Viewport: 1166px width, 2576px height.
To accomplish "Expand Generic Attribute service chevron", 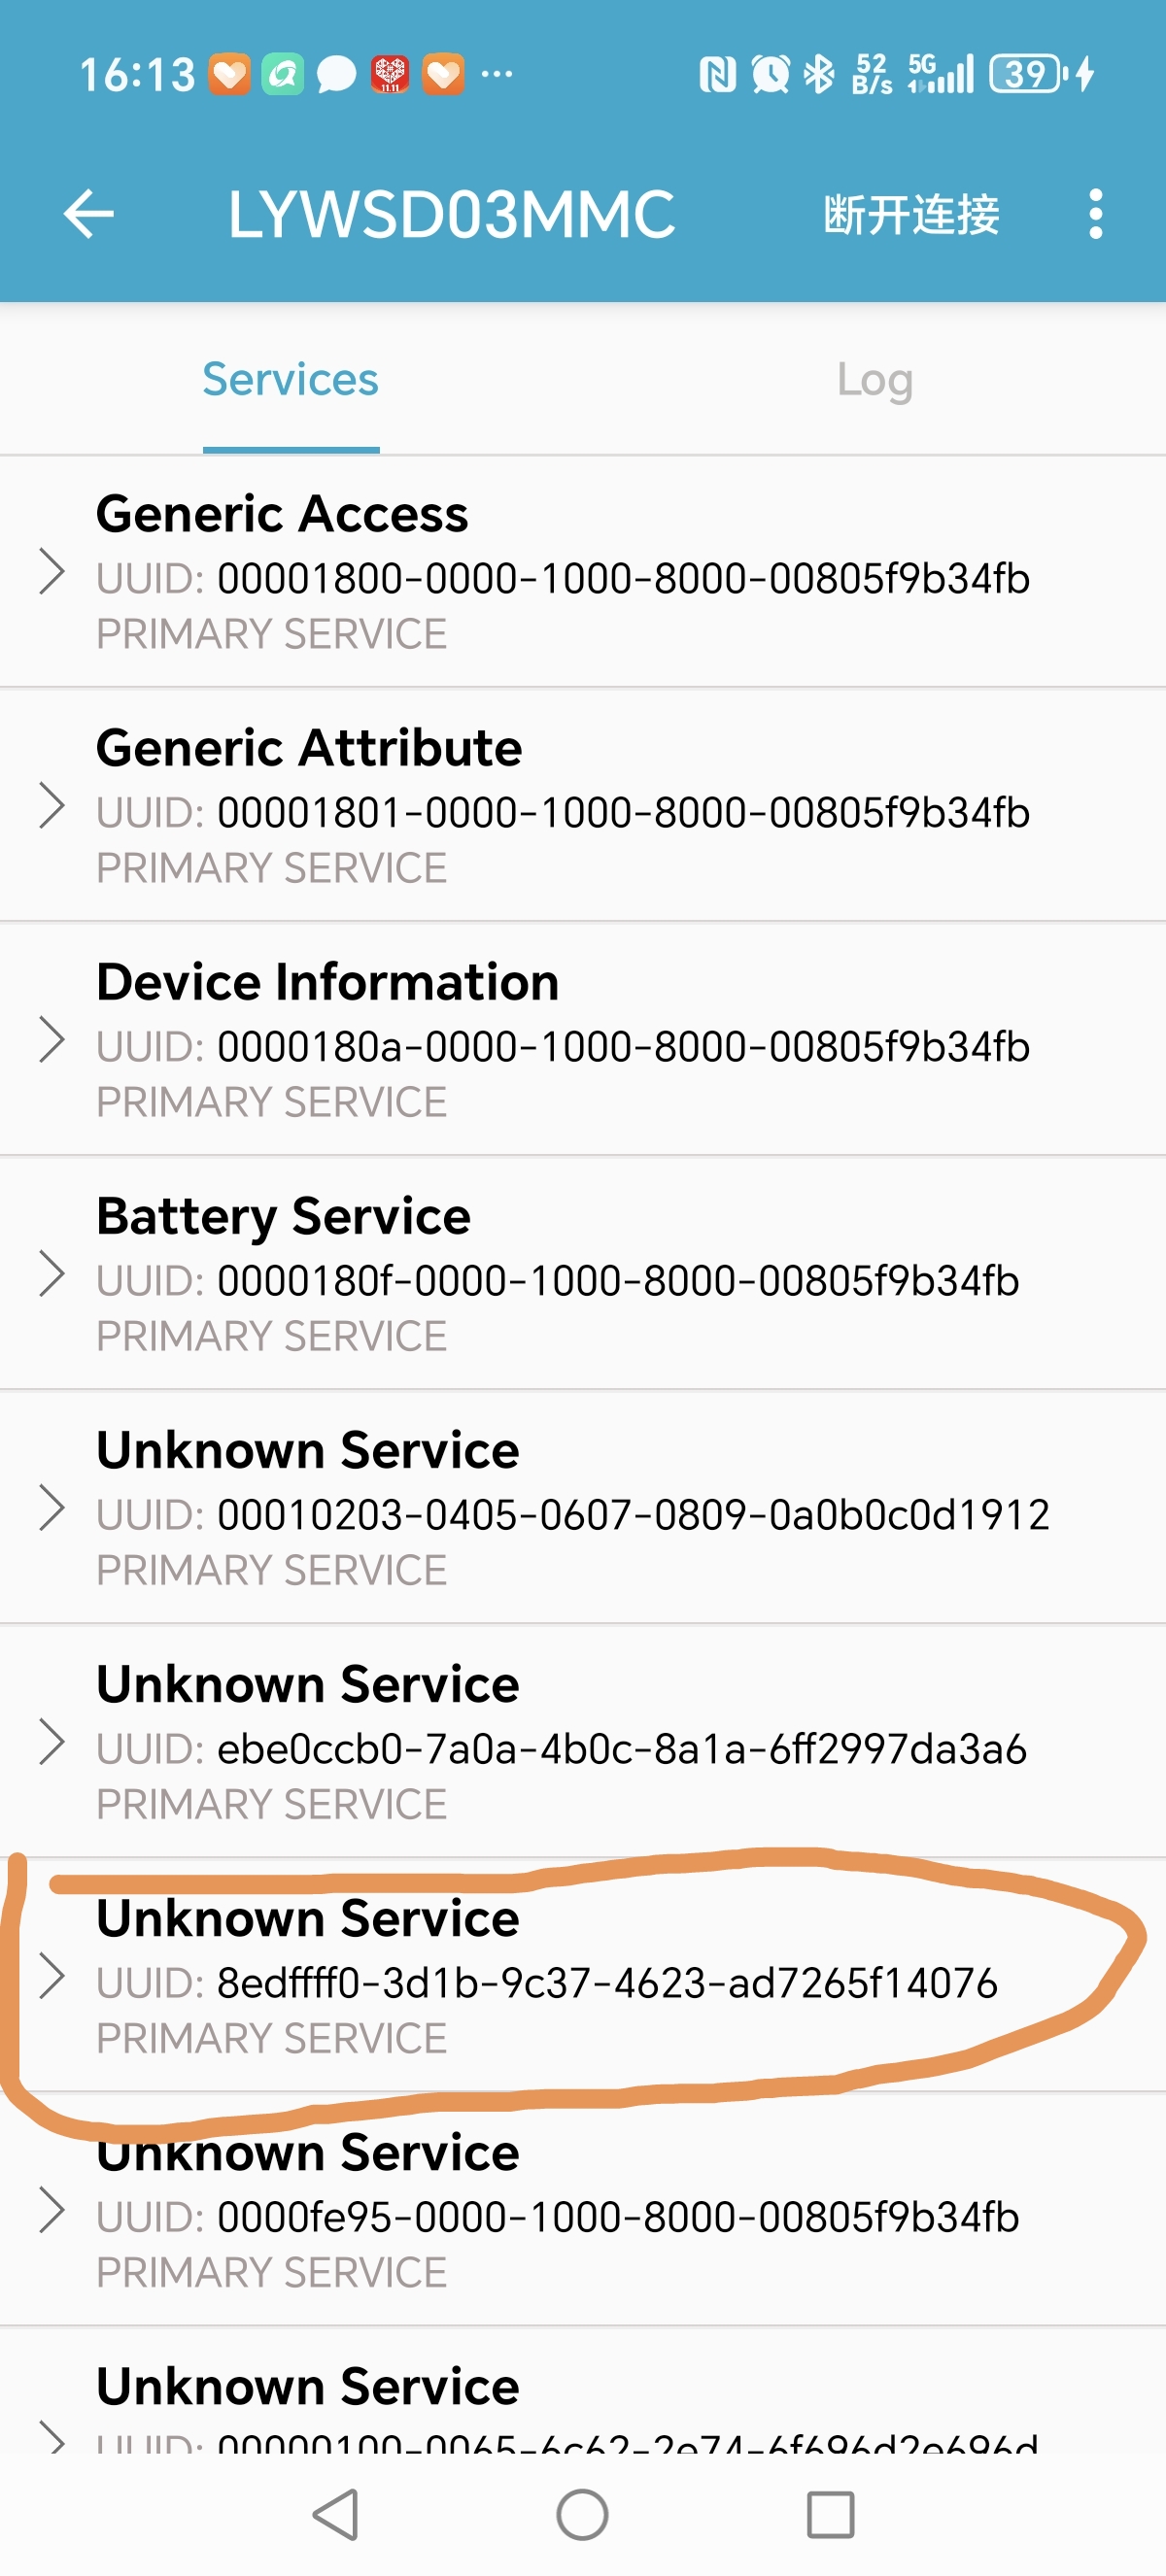I will [x=51, y=806].
